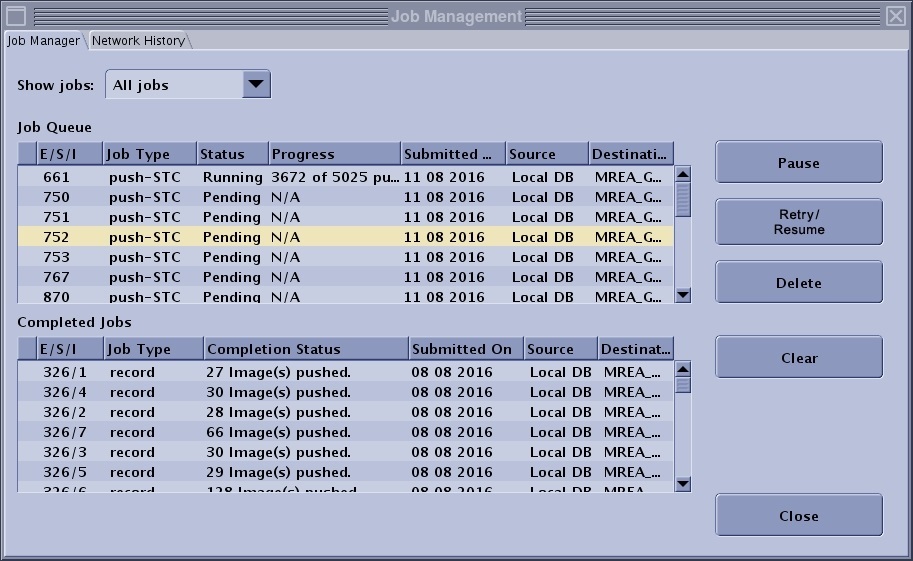Switch to the Network History tab
Viewport: 913px width, 561px height.
coord(138,41)
